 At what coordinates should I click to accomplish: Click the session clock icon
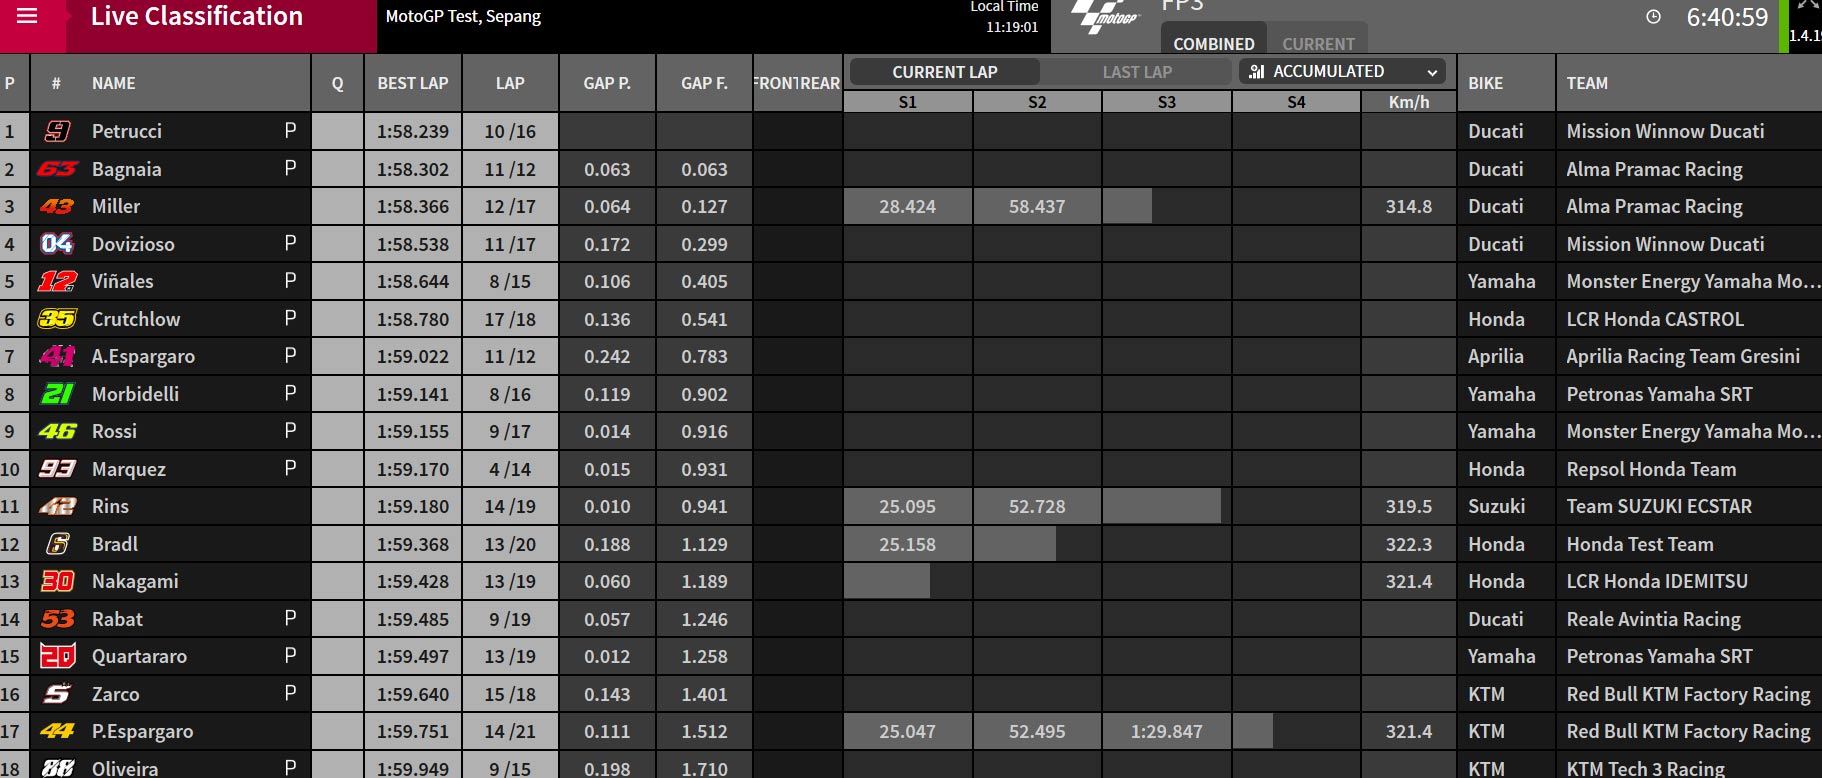coord(1653,16)
